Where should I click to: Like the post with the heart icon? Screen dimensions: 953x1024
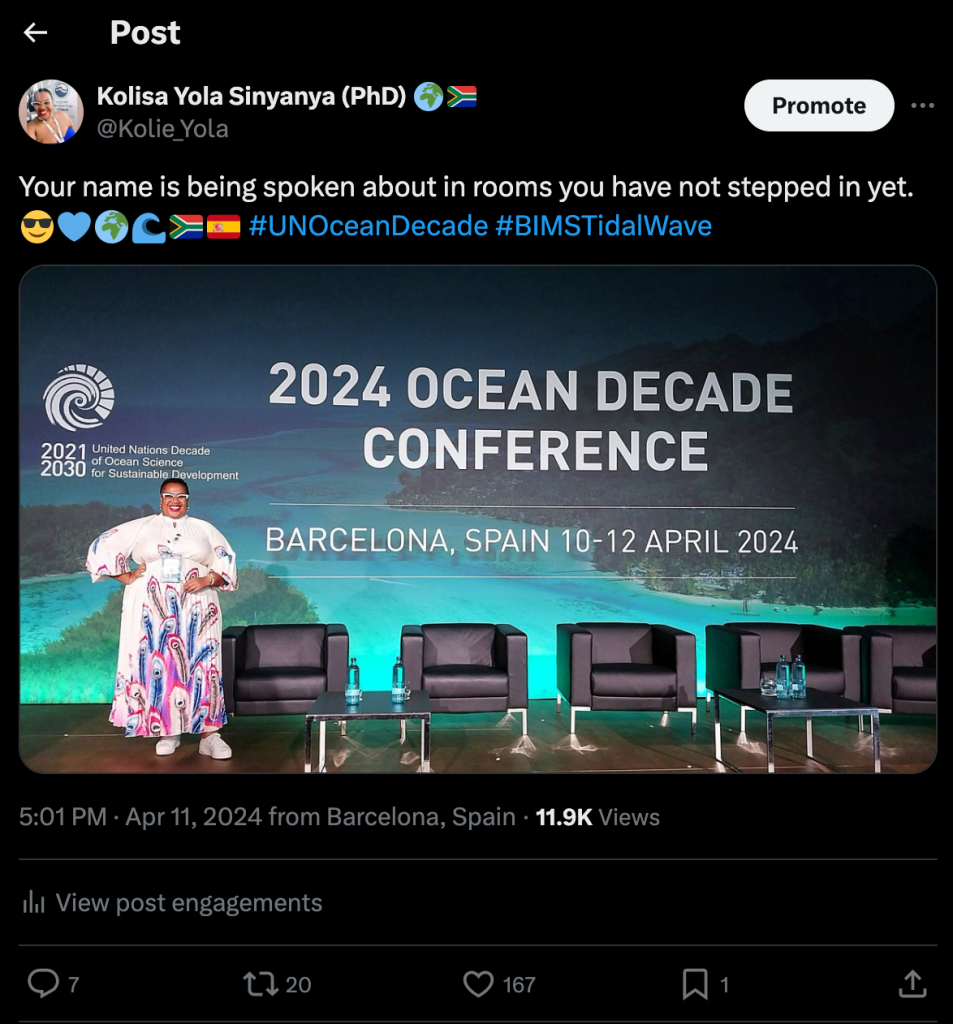pos(479,984)
